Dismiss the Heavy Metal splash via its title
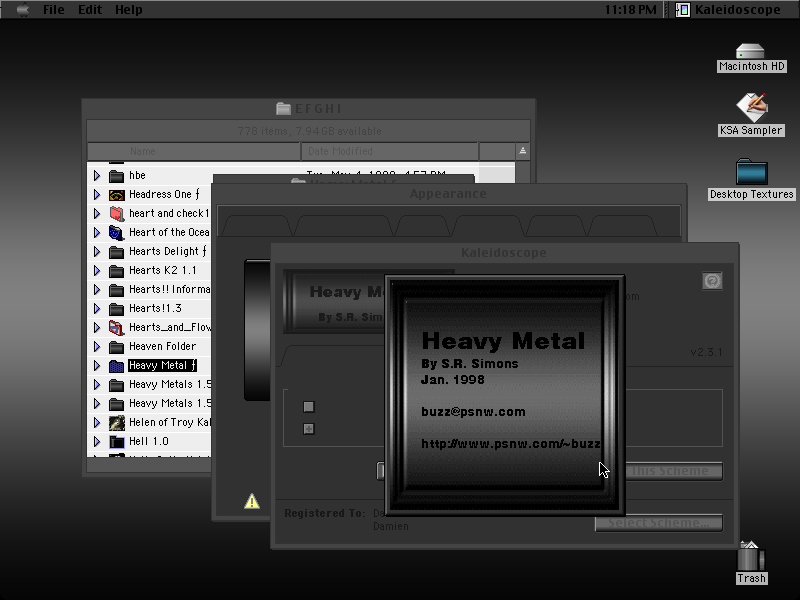 point(503,341)
